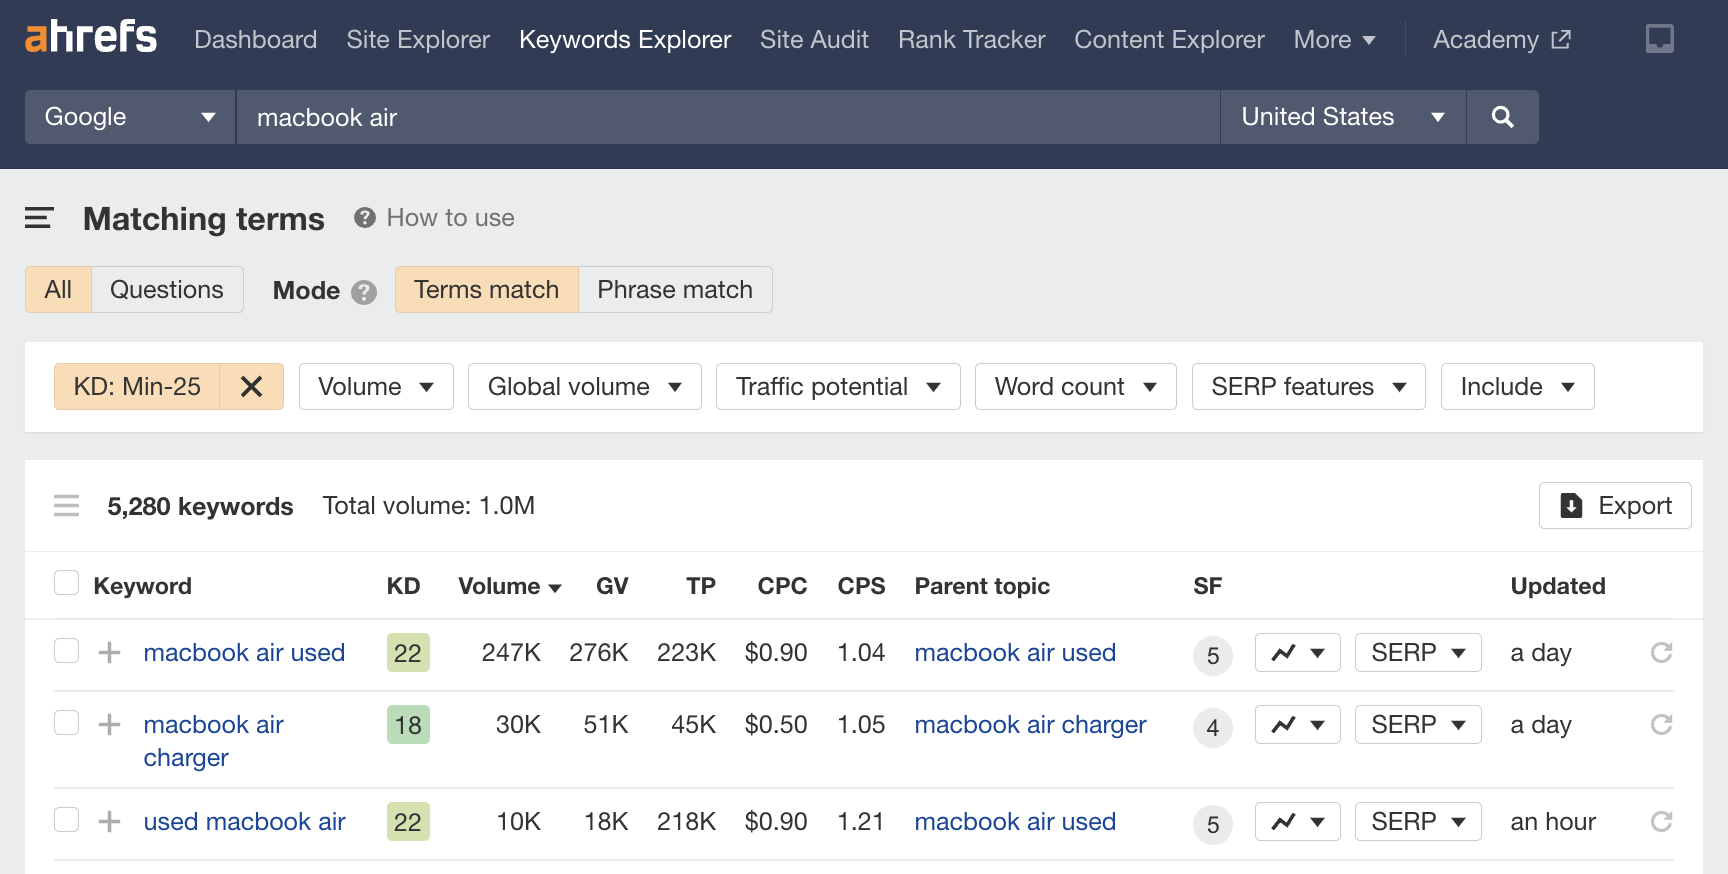Screen dimensions: 1728x874
Task: Switch to the Questions tab
Action: click(x=167, y=290)
